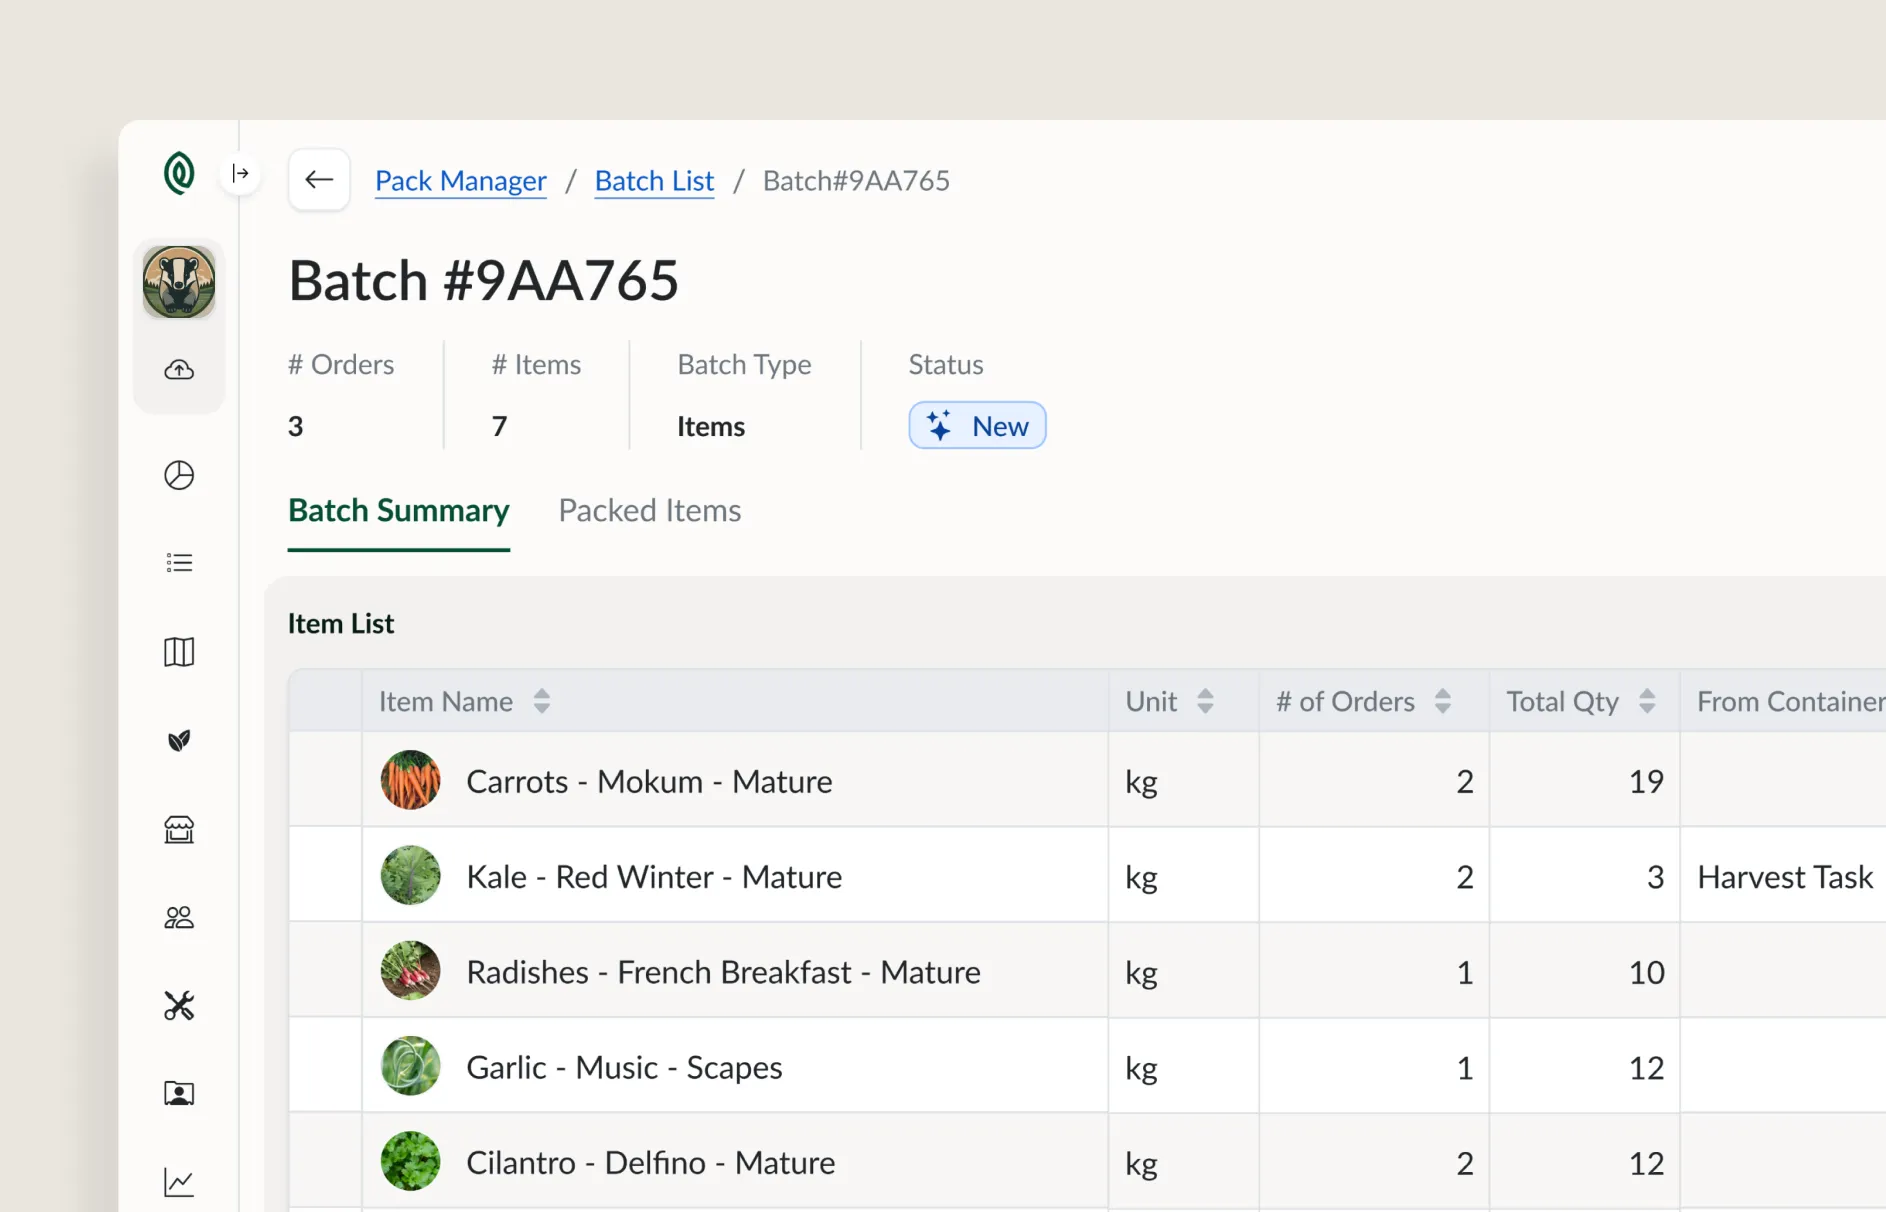Open the contact card sidebar icon

click(x=179, y=1093)
